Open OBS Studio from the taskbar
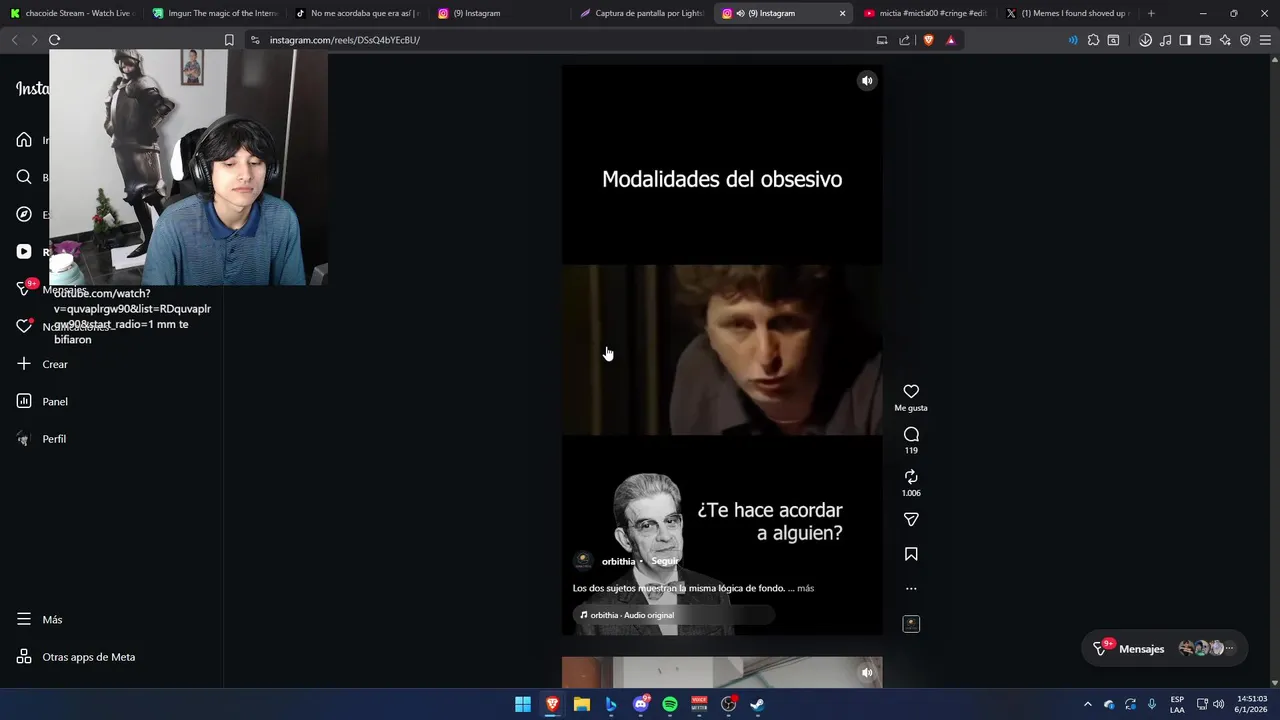The width and height of the screenshot is (1280, 720). pyautogui.click(x=729, y=704)
